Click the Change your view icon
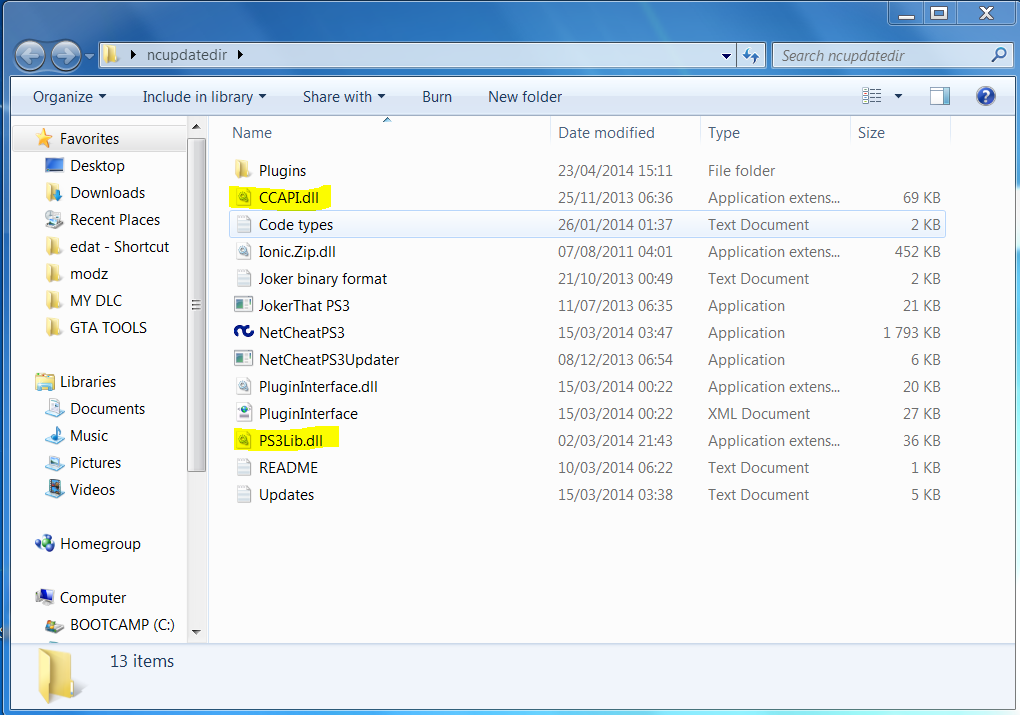 (872, 96)
